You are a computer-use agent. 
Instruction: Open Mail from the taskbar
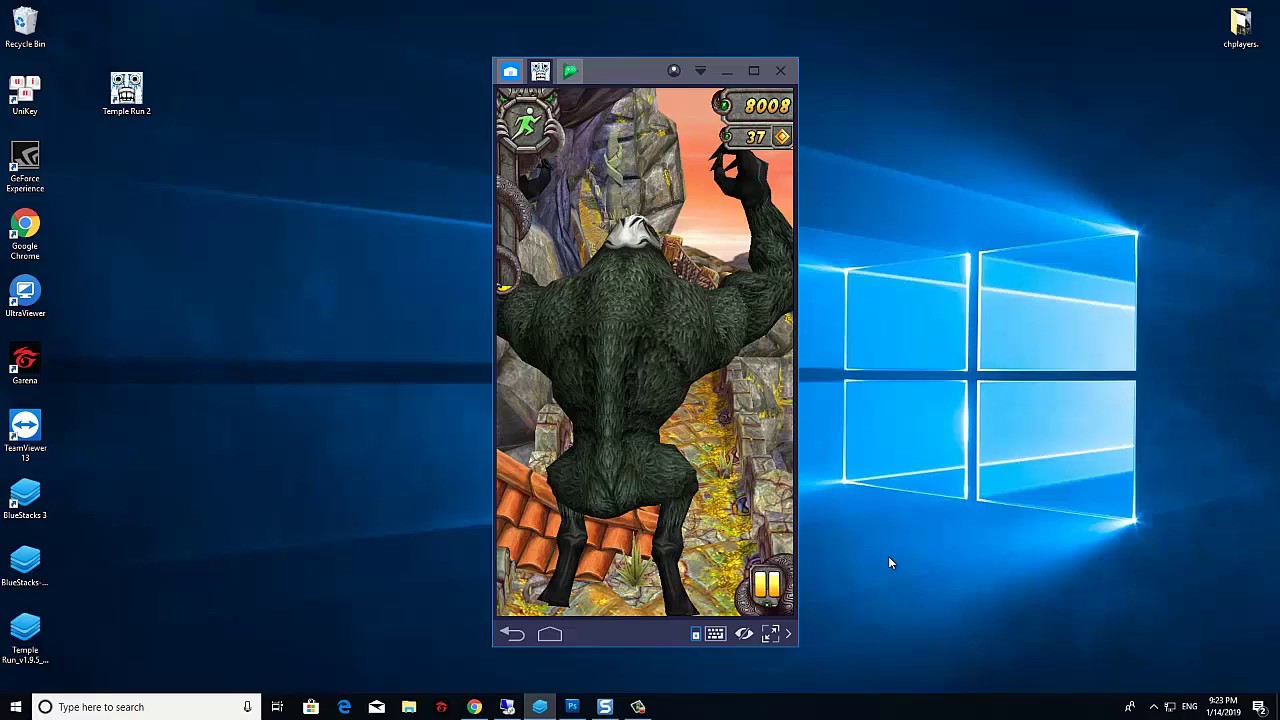pyautogui.click(x=376, y=707)
